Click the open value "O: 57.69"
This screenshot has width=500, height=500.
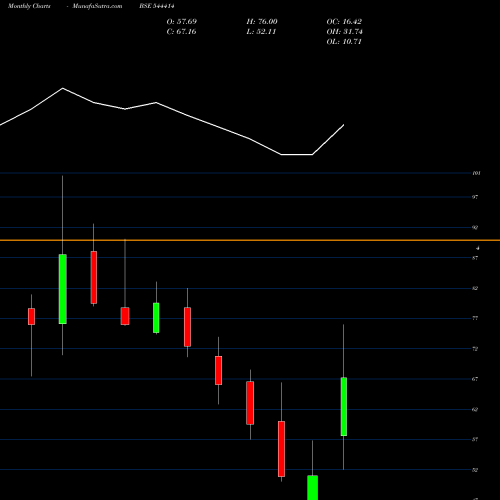tap(182, 21)
